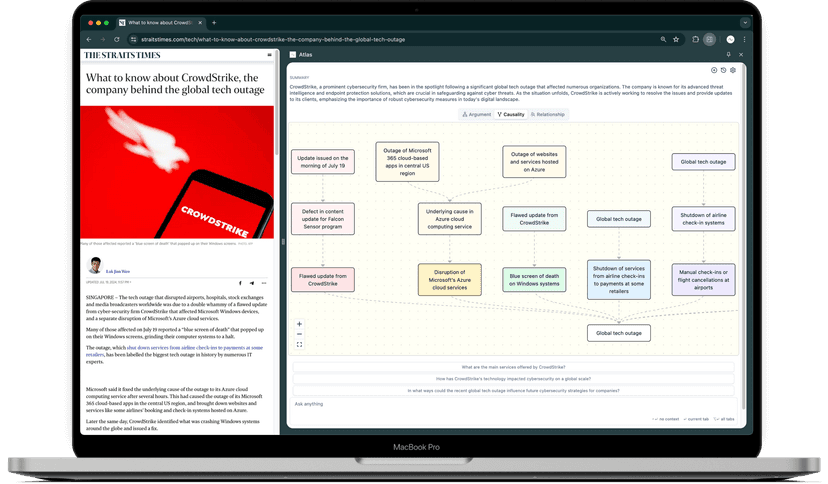Click 'Outage of websites and services hosted on Azure' node
This screenshot has height=484, width=828.
point(534,162)
